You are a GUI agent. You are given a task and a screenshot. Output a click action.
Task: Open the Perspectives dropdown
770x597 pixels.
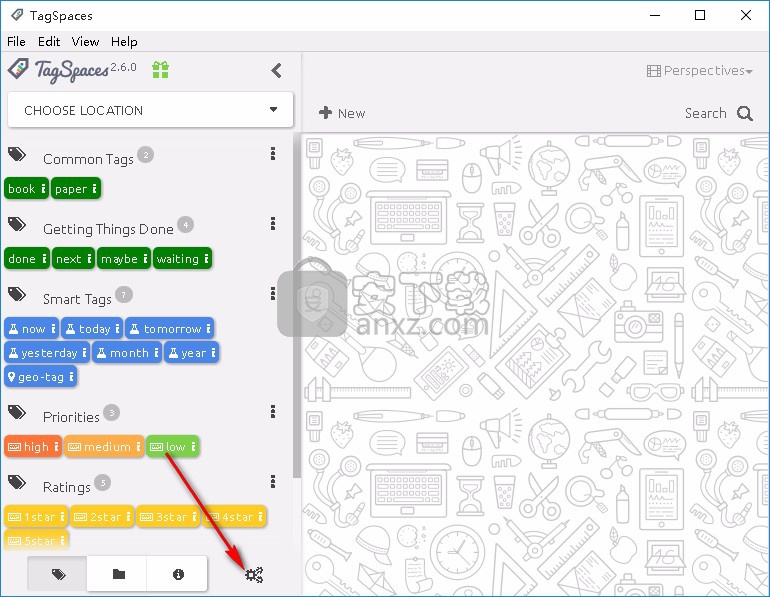pyautogui.click(x=699, y=71)
